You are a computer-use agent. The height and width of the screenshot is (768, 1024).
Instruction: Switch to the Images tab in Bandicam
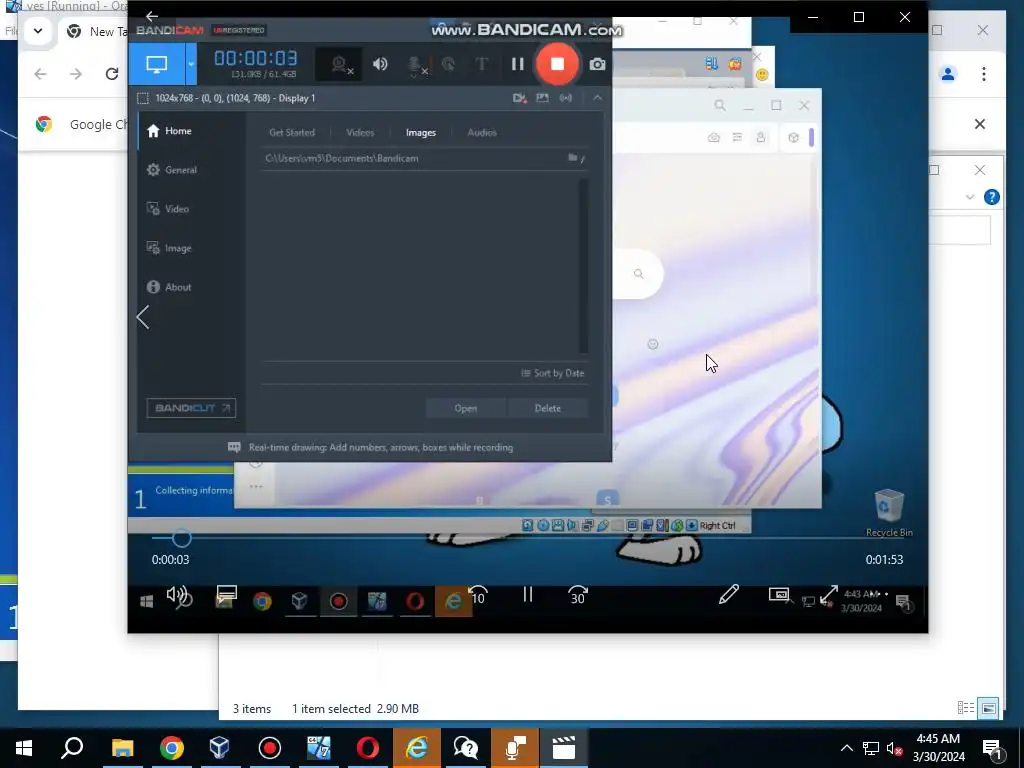(x=421, y=133)
